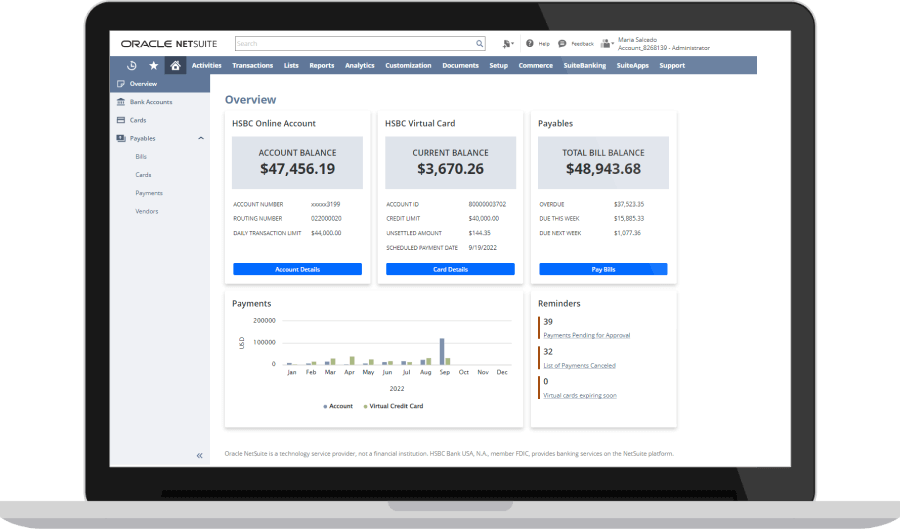Click the Maria Salcedo user name
Screen dimensions: 900x529
point(637,40)
